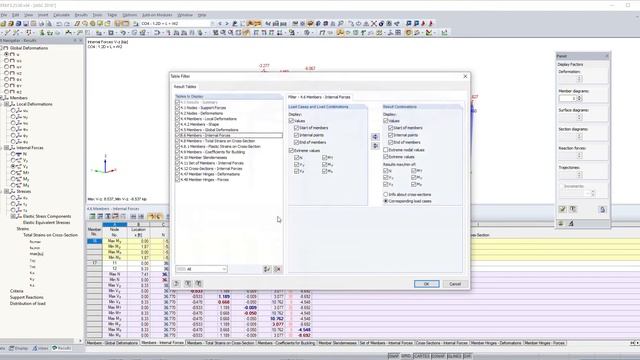Adjust the Surface diagrams factor spinner
This screenshot has height=360, width=640.
tap(580, 117)
